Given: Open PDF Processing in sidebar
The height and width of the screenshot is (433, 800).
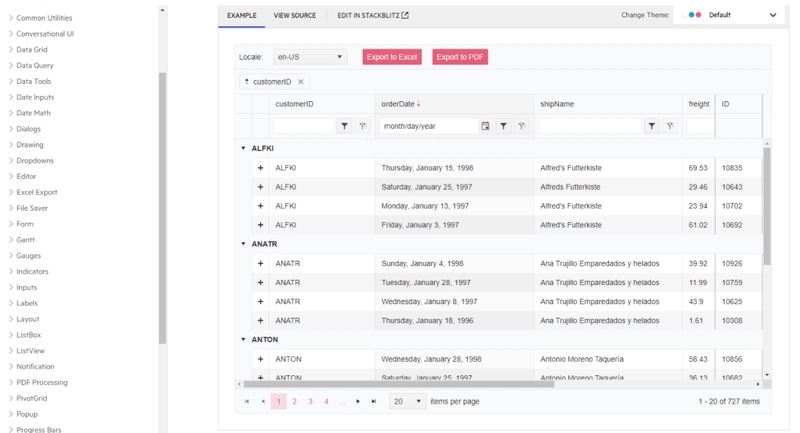Looking at the screenshot, I should 42,383.
